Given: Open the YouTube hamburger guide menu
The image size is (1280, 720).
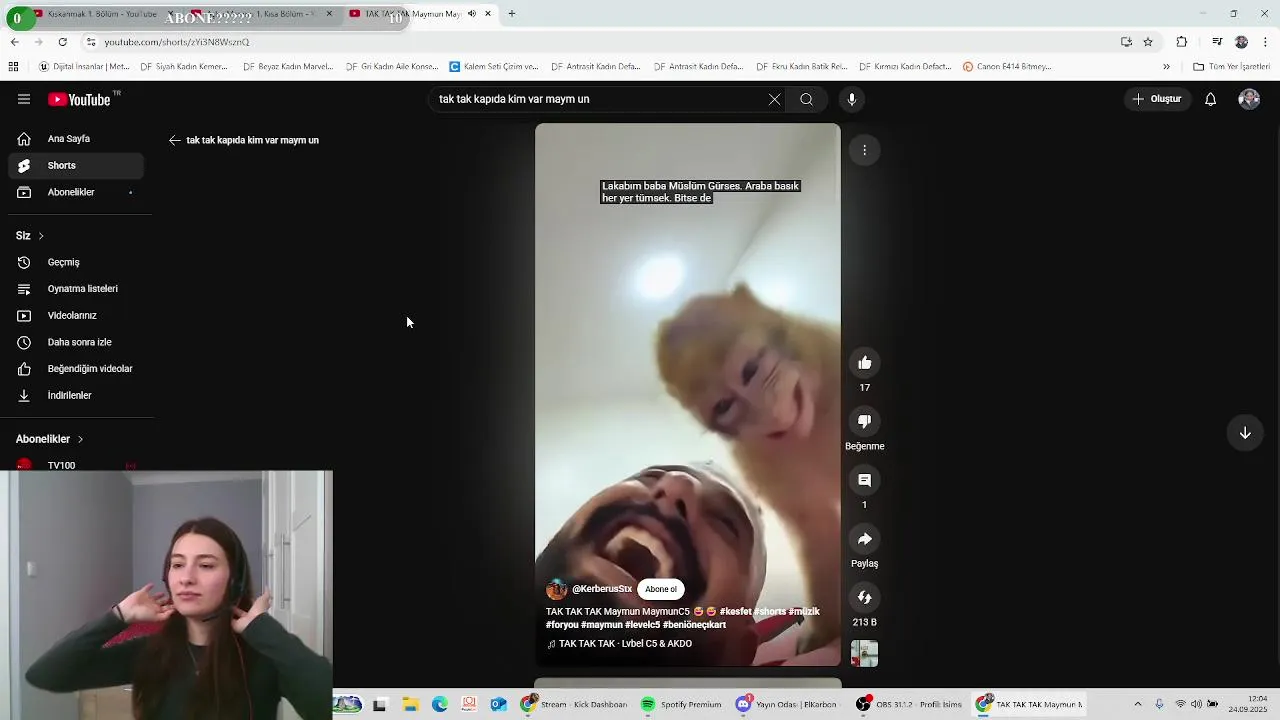Looking at the screenshot, I should pyautogui.click(x=24, y=99).
